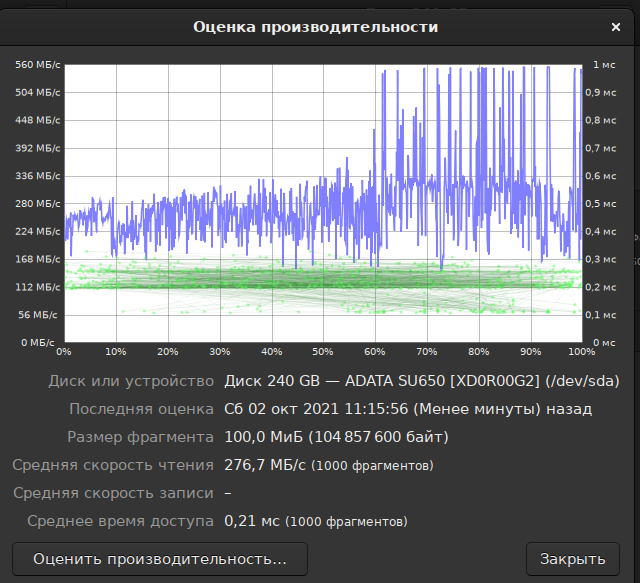Click the '560 МБ/с' axis label
The height and width of the screenshot is (583, 640).
tap(38, 65)
